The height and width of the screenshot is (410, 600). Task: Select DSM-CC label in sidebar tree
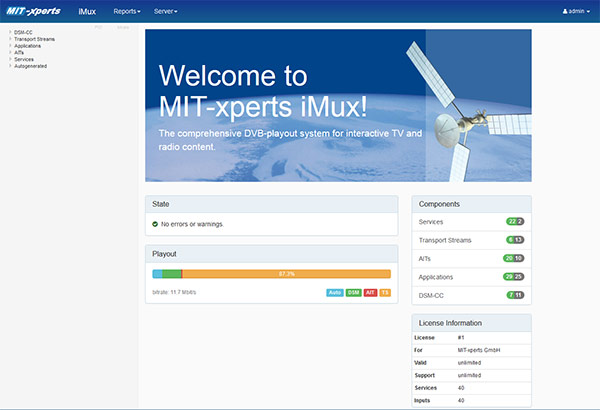pyautogui.click(x=23, y=33)
